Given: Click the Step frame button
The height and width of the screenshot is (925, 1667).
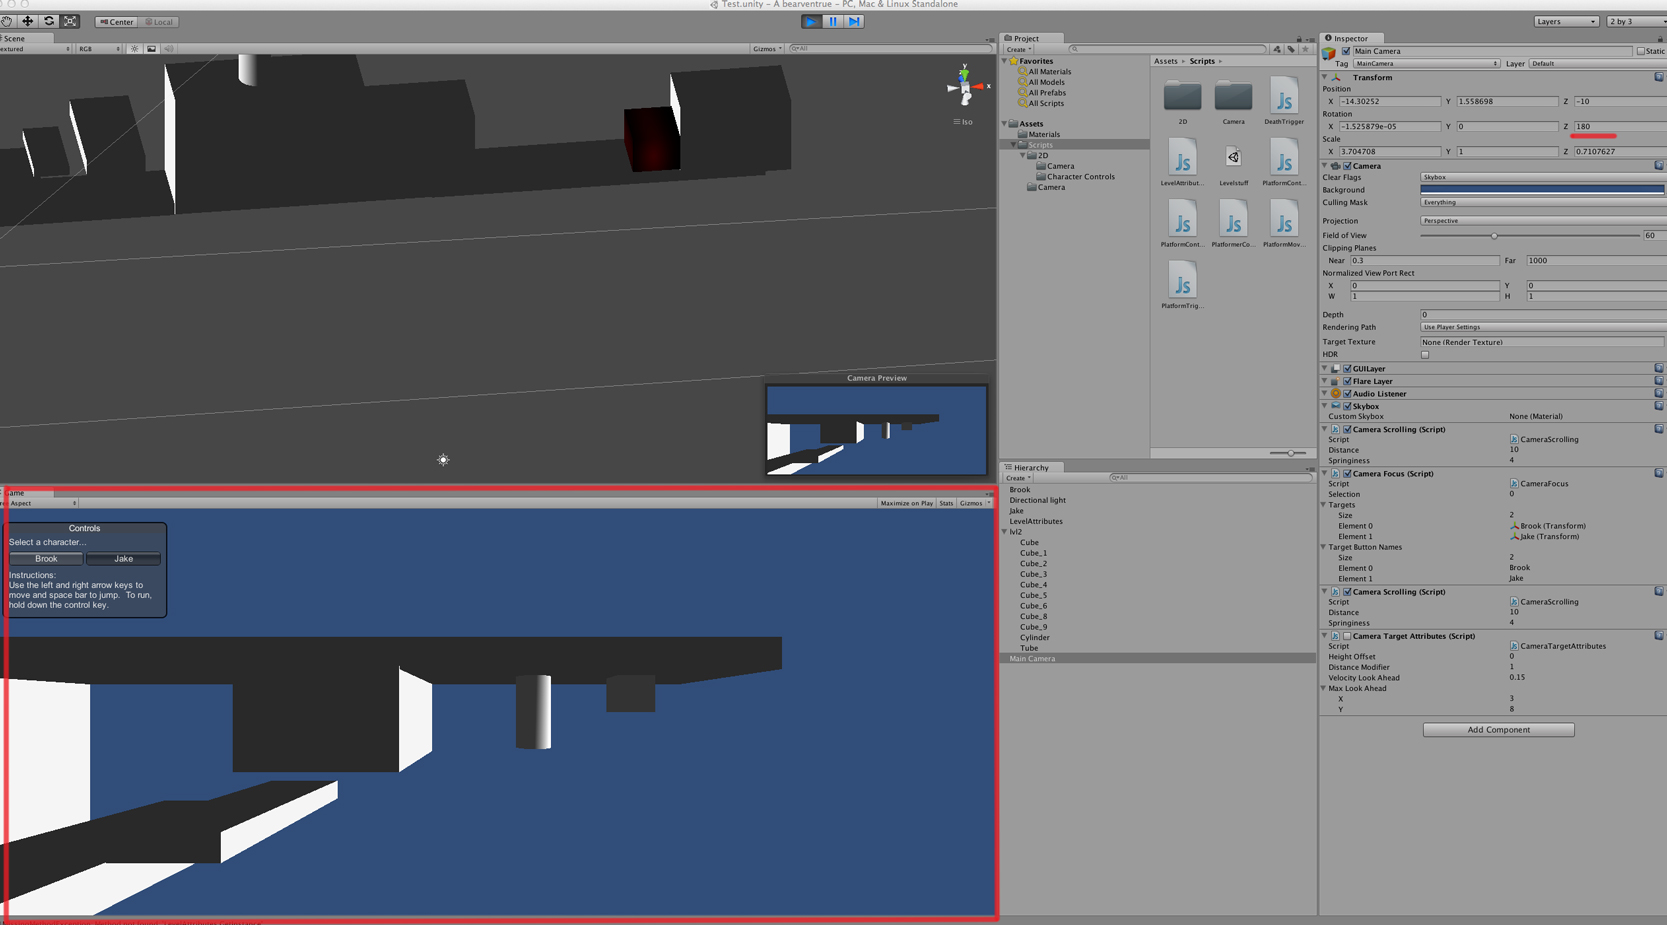Looking at the screenshot, I should coord(854,21).
